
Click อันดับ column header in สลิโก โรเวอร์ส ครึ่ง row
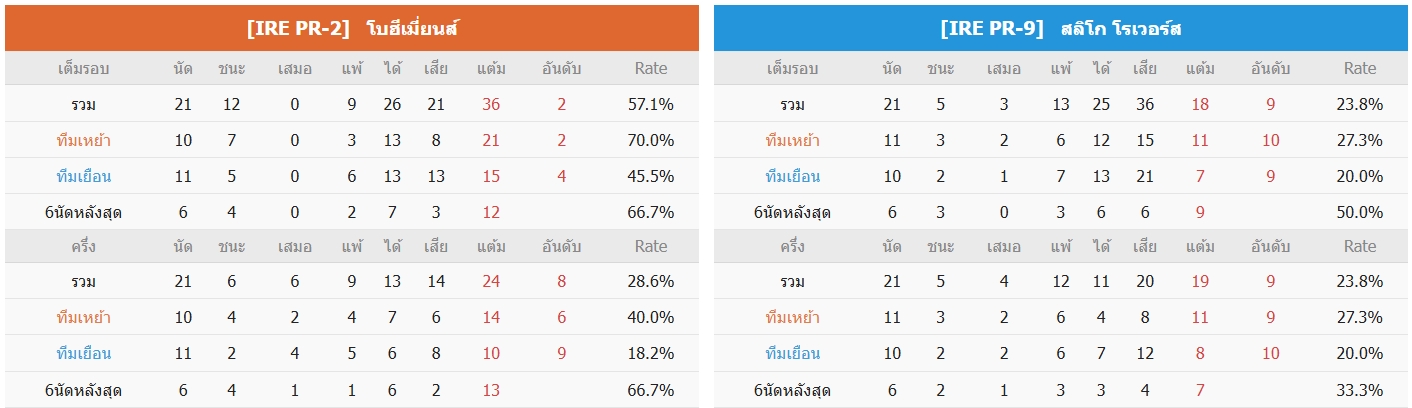1270,246
